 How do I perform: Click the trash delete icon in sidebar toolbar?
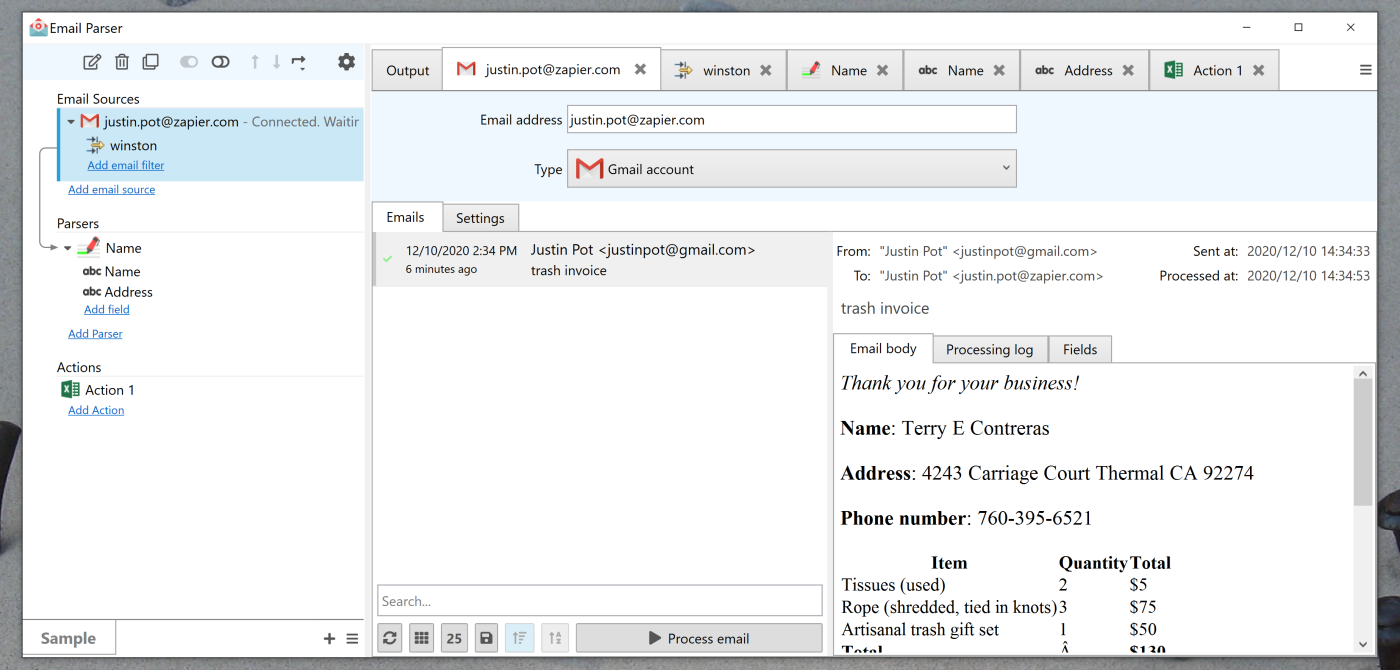pyautogui.click(x=122, y=62)
